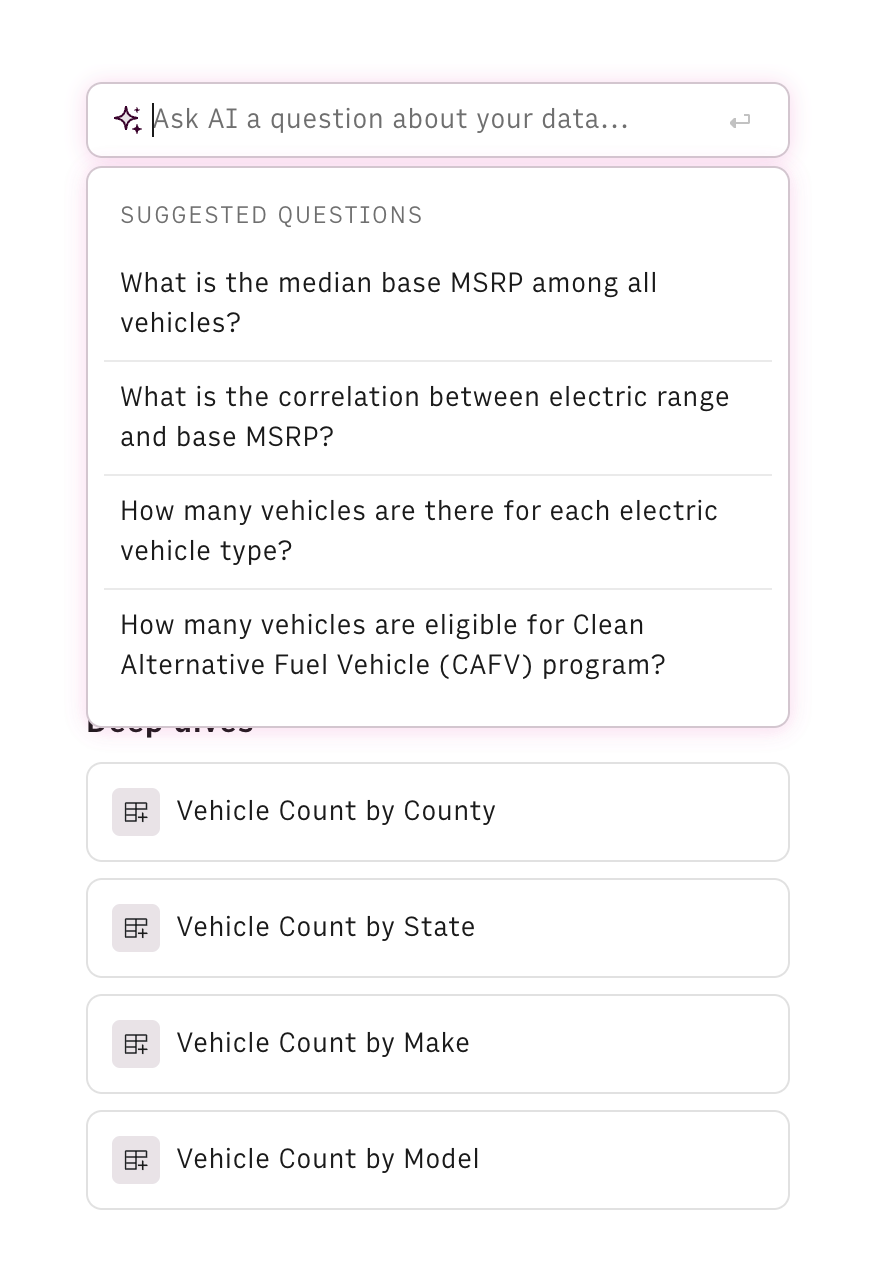Open the Vehicle Count by Make label
This screenshot has height=1274, width=876.
point(323,1043)
